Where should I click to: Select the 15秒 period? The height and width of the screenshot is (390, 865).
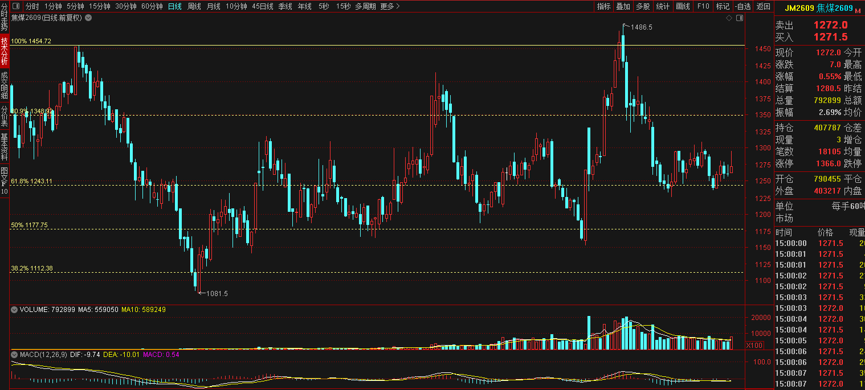[343, 7]
